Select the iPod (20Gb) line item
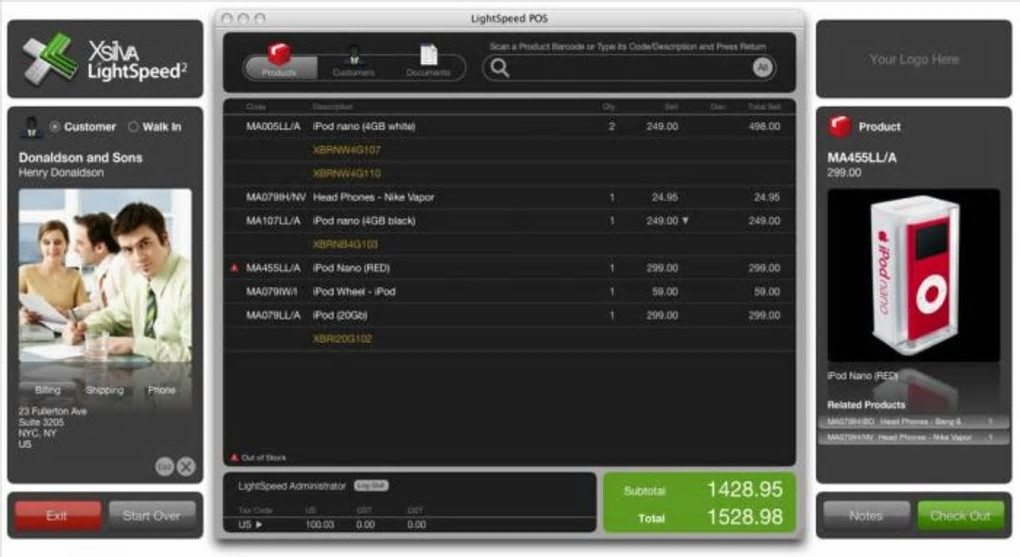 click(509, 316)
